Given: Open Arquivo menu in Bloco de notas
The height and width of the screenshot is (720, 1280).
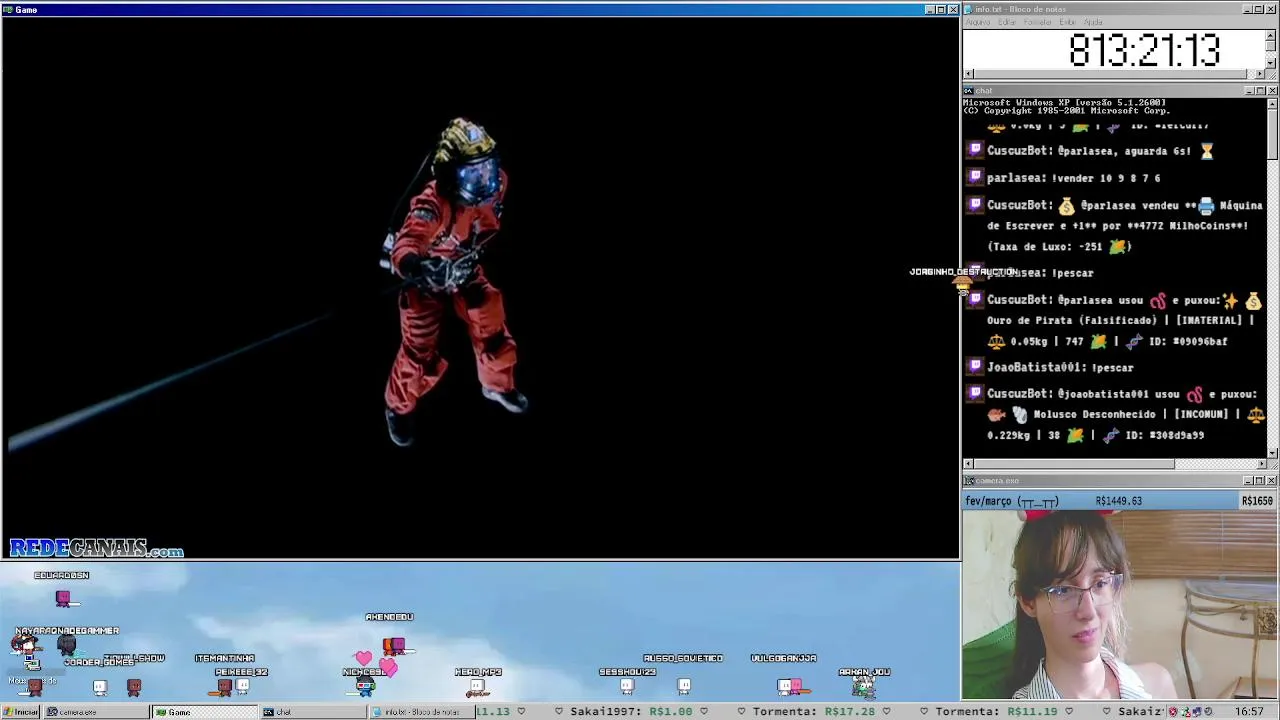Looking at the screenshot, I should 977,22.
